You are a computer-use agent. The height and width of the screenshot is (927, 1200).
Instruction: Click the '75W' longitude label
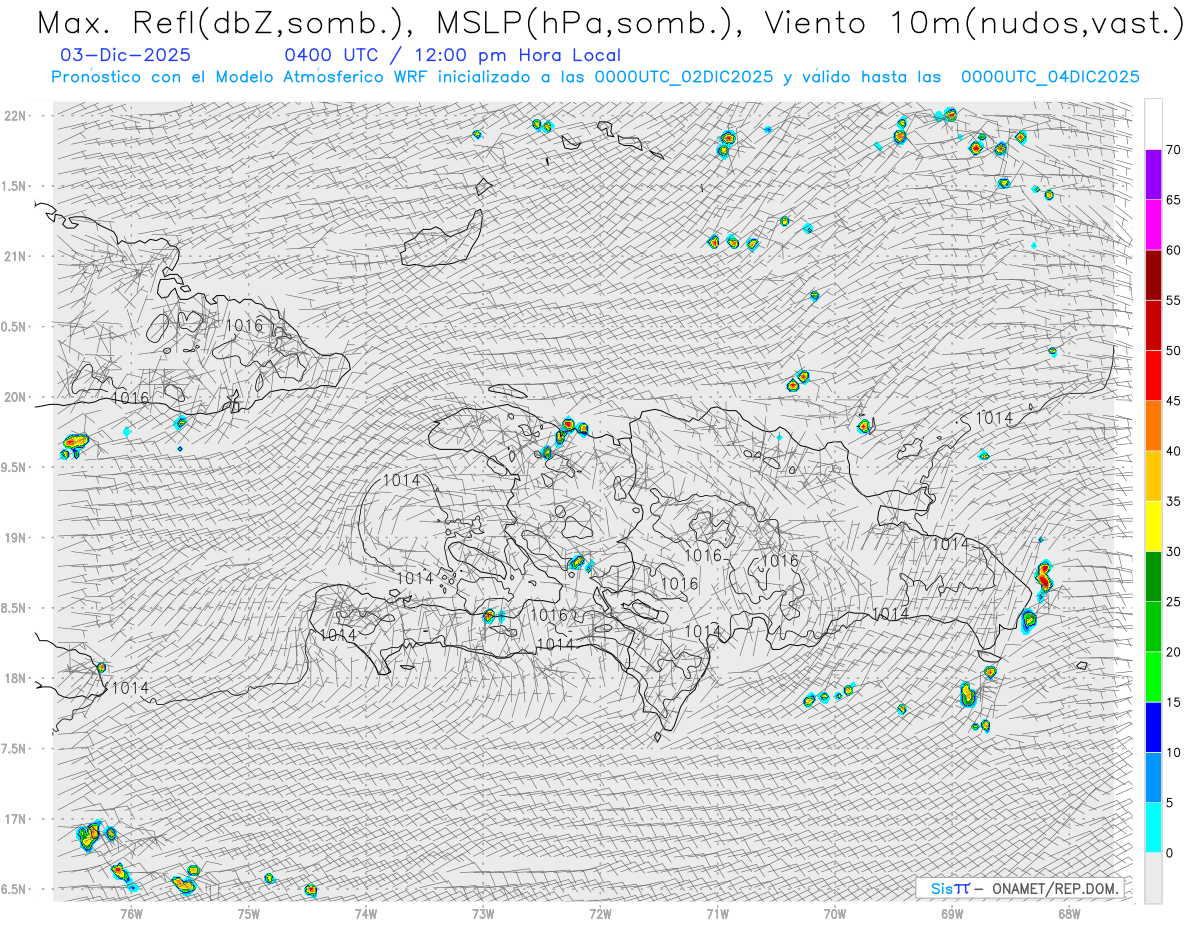click(248, 913)
